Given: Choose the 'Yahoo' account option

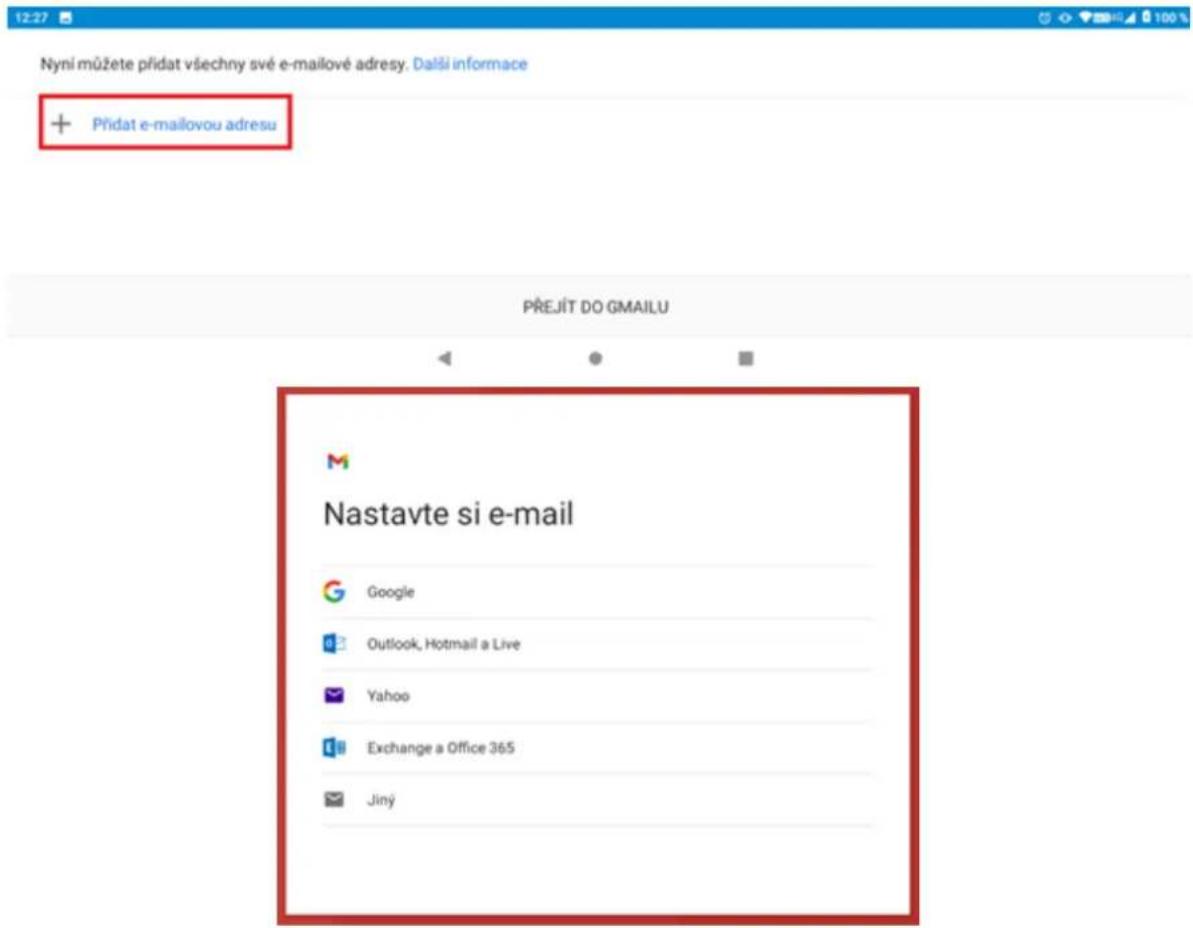Looking at the screenshot, I should pos(597,696).
